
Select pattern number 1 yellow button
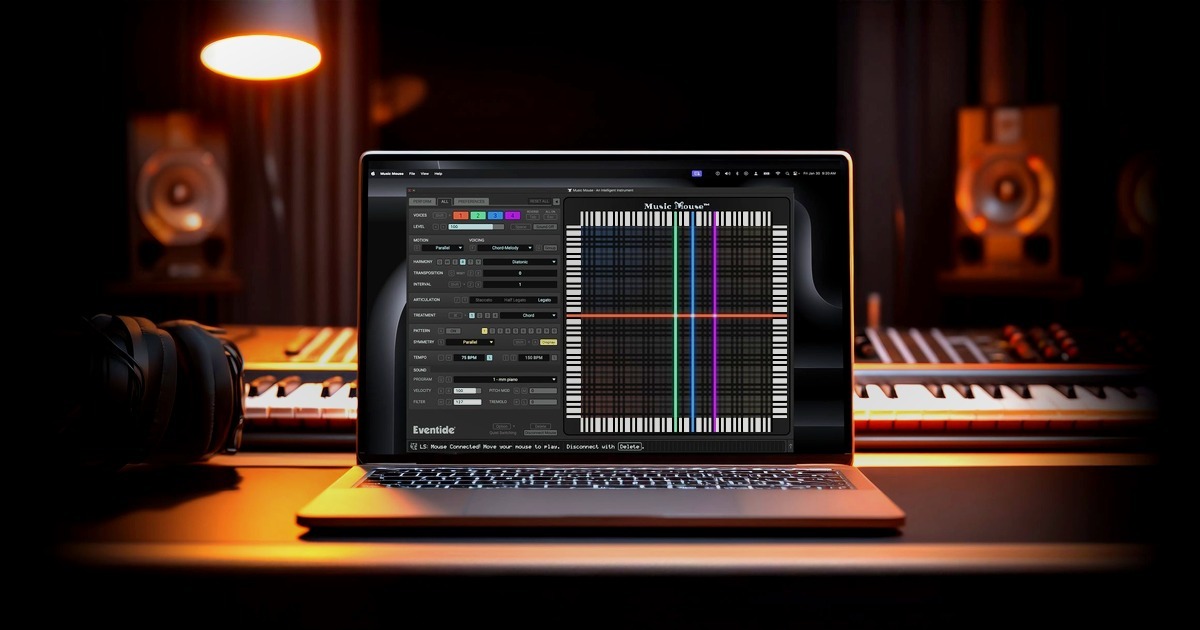[485, 331]
